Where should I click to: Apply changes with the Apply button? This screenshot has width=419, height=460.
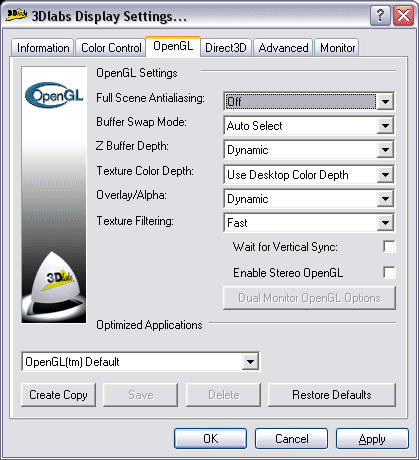pyautogui.click(x=372, y=439)
